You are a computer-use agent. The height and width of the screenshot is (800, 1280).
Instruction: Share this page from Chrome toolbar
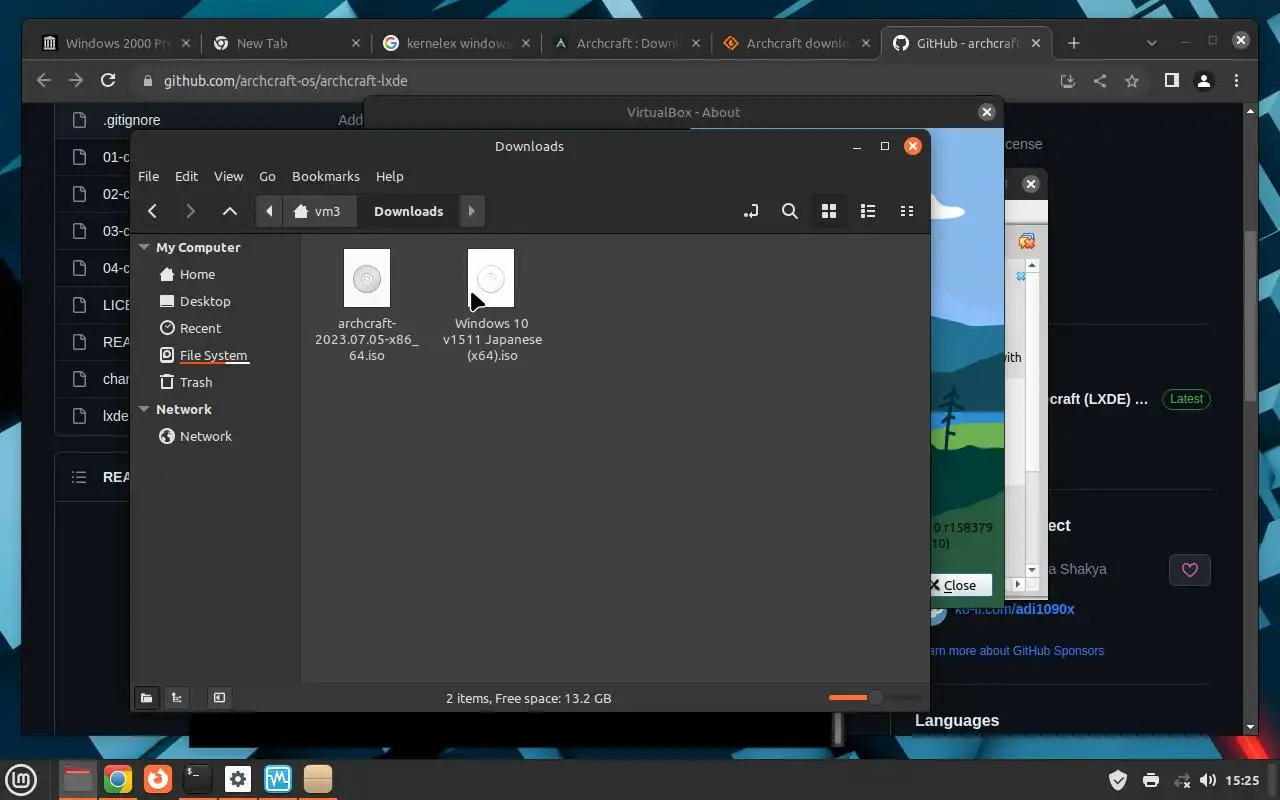tap(1100, 81)
